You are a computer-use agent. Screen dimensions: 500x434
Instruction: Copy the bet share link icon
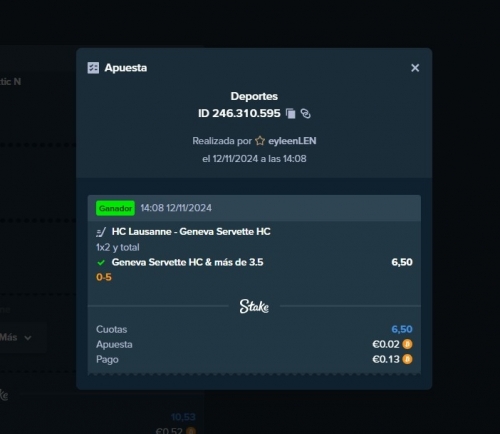click(x=306, y=114)
